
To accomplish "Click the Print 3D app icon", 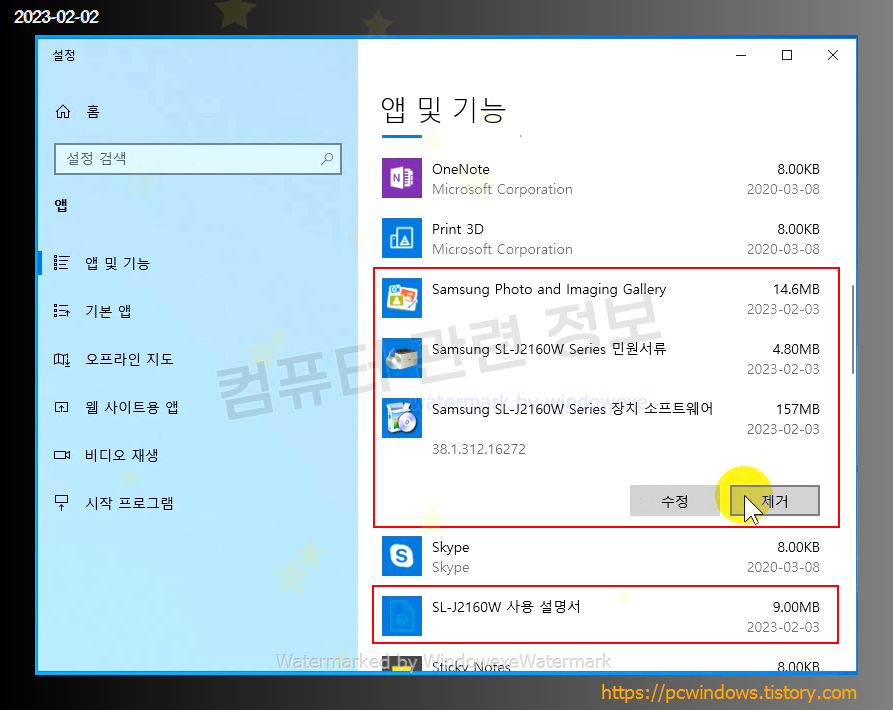I will click(x=402, y=238).
